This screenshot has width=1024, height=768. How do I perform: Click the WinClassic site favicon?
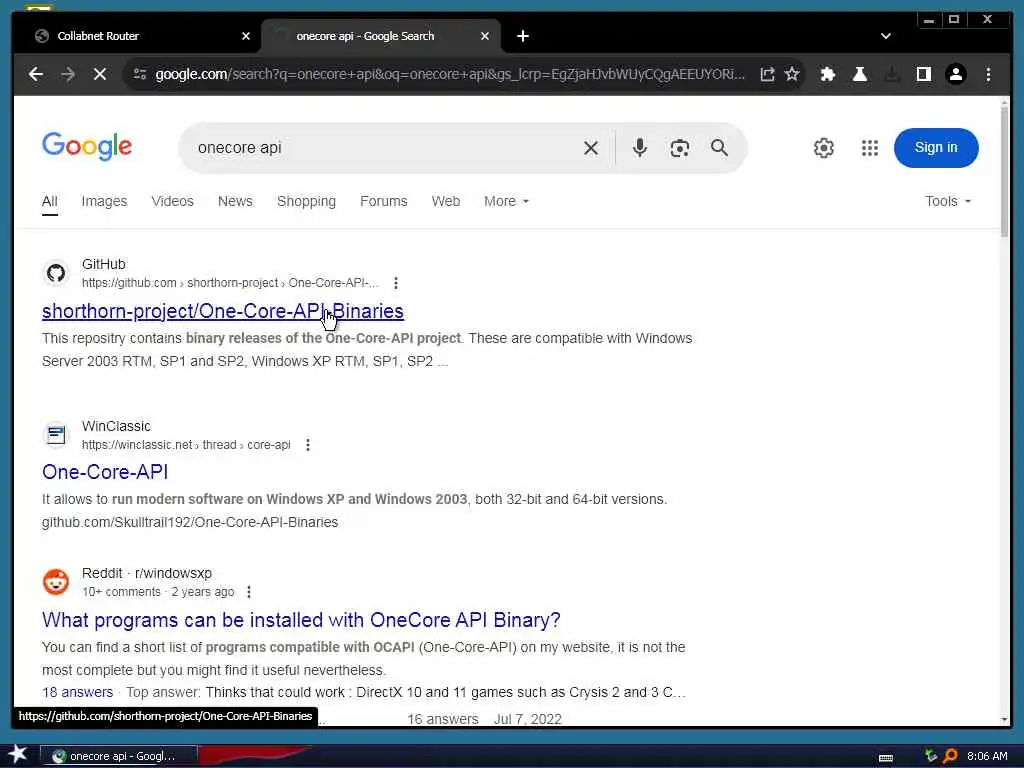pos(56,434)
